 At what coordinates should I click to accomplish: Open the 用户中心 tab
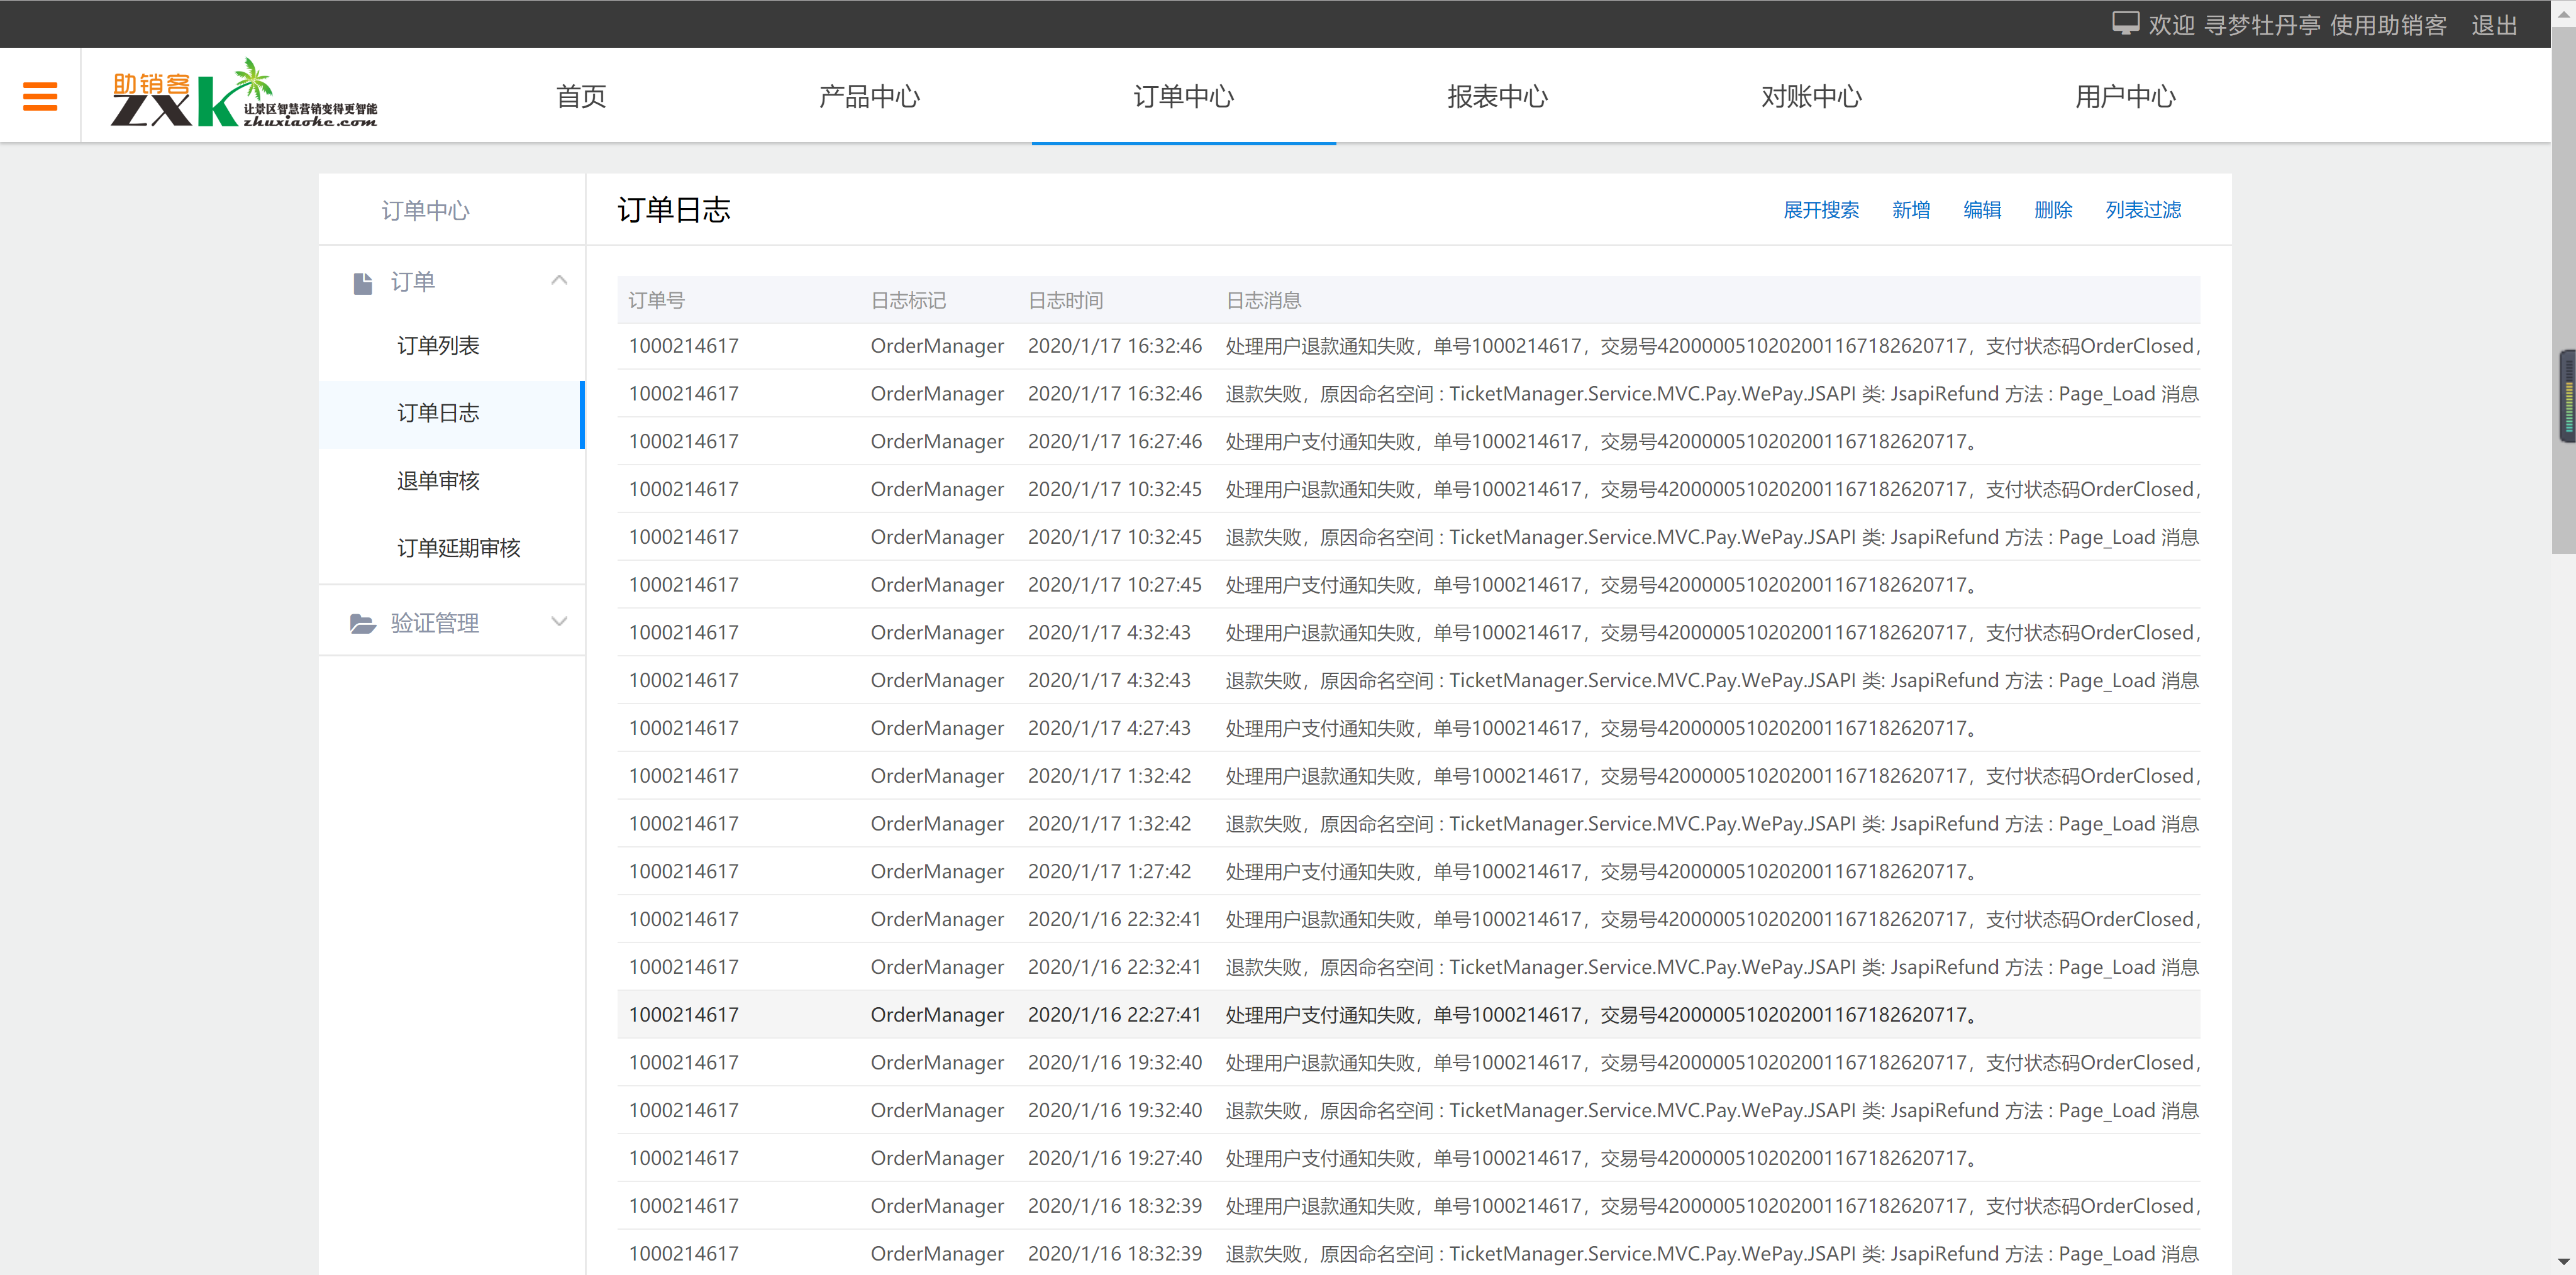click(x=2125, y=96)
